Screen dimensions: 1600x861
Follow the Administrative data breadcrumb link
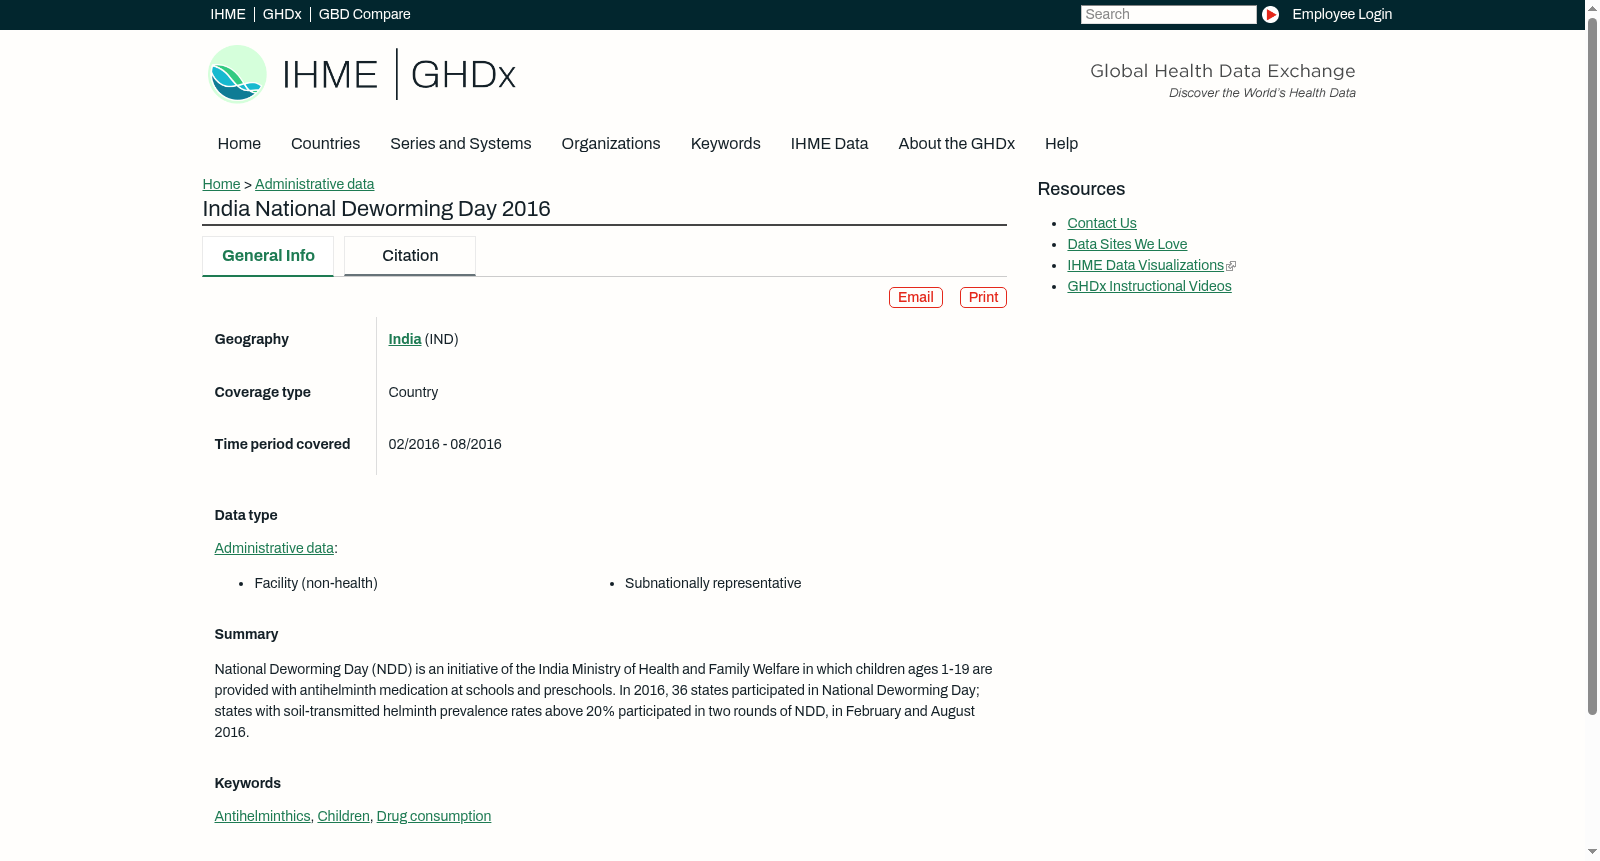tap(314, 184)
